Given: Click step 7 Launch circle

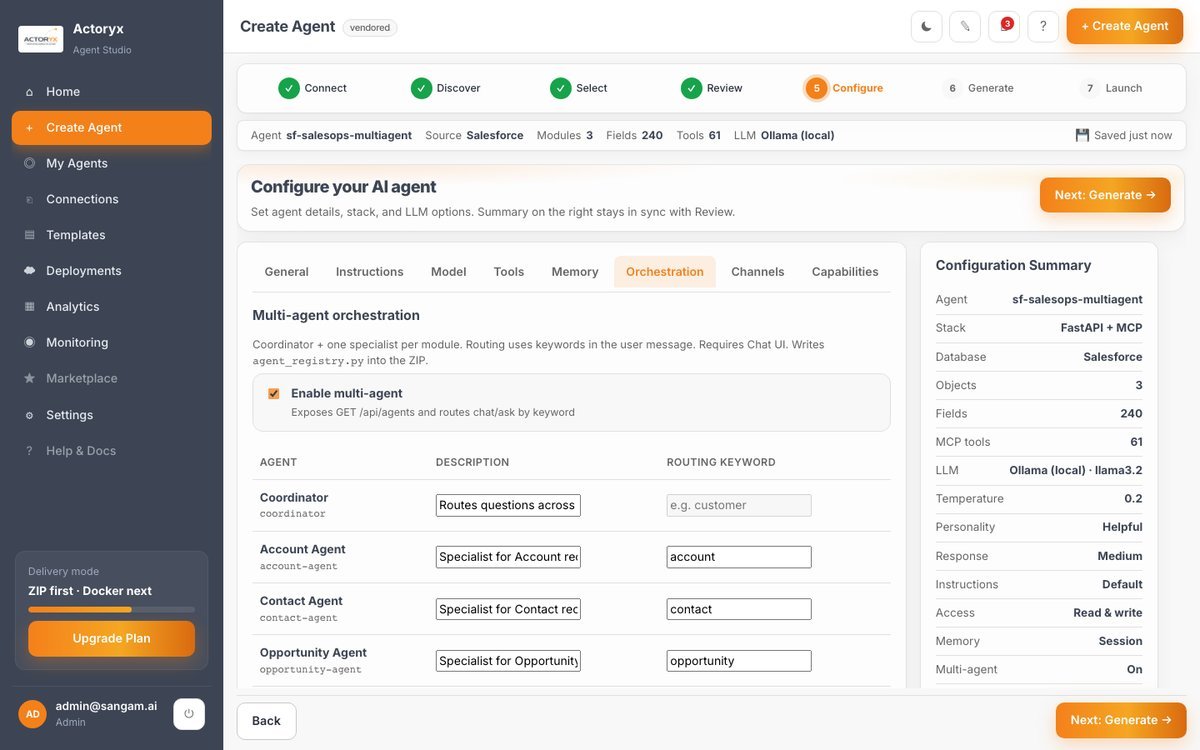Looking at the screenshot, I should [1089, 88].
